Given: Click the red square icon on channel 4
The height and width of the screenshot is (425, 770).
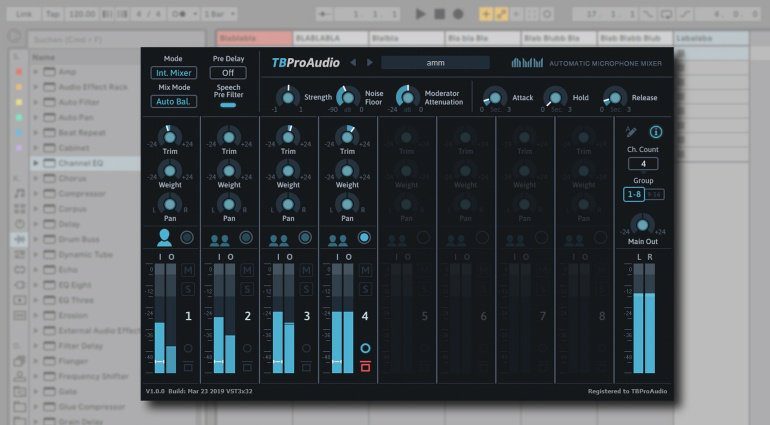Looking at the screenshot, I should coord(365,366).
